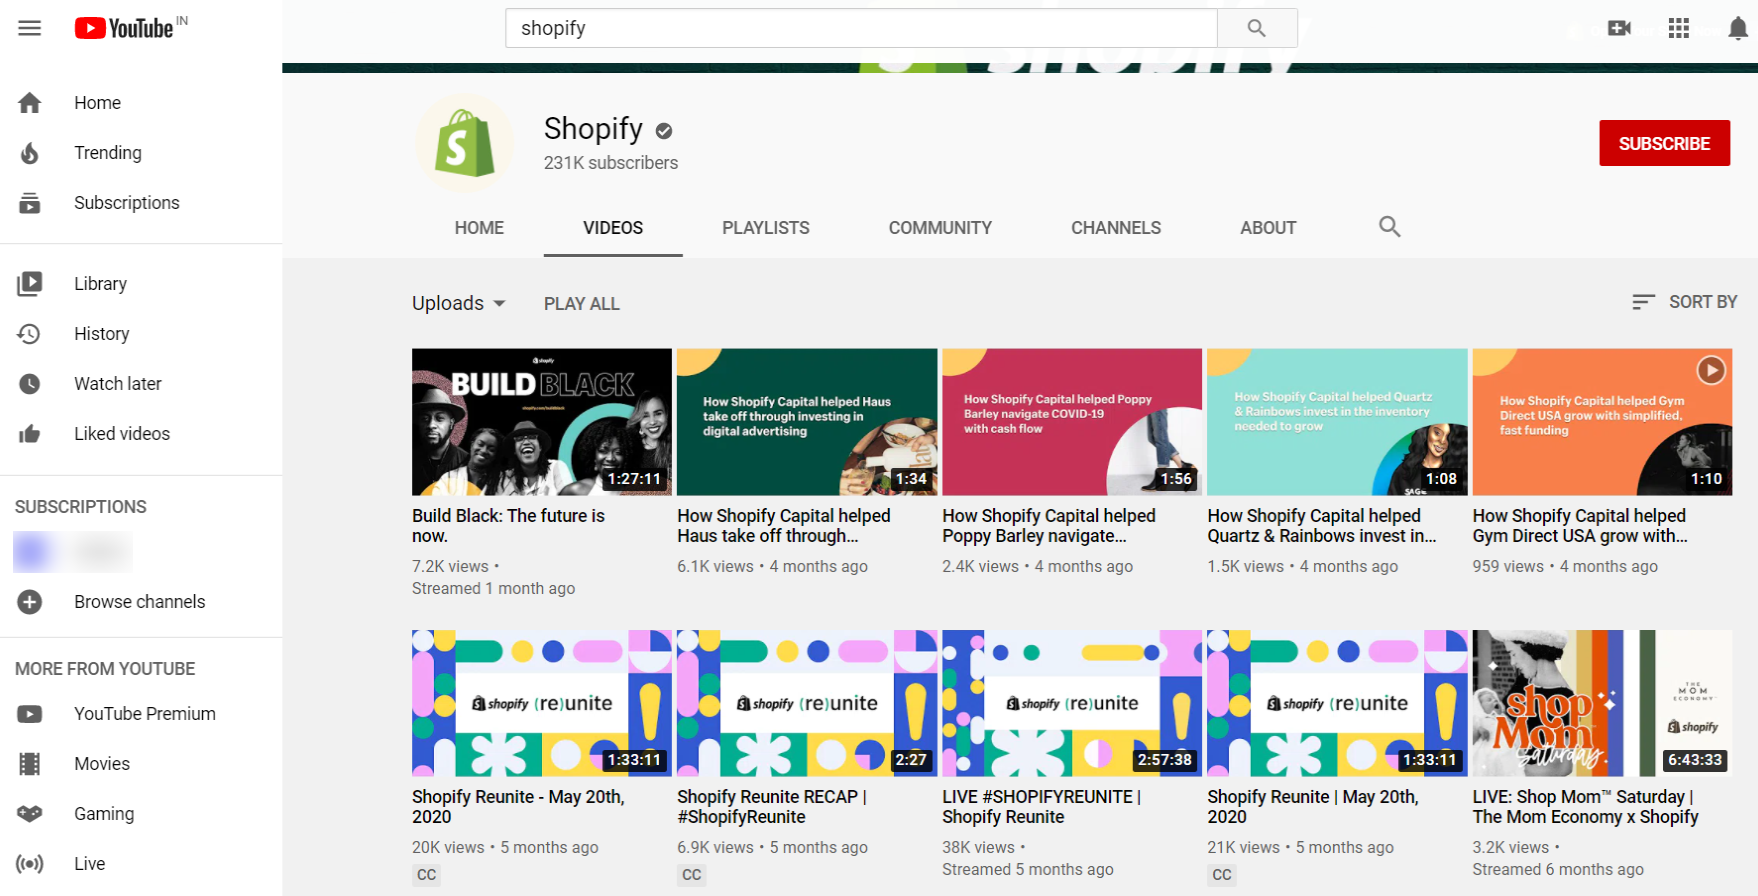Subscribe to the Shopify channel
Screen dimensions: 1758x896
pyautogui.click(x=1664, y=143)
